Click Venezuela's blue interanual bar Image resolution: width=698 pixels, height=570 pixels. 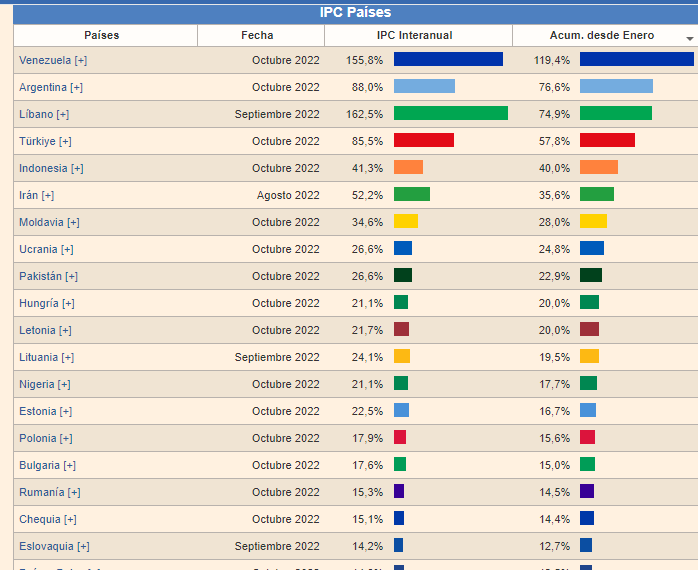448,60
